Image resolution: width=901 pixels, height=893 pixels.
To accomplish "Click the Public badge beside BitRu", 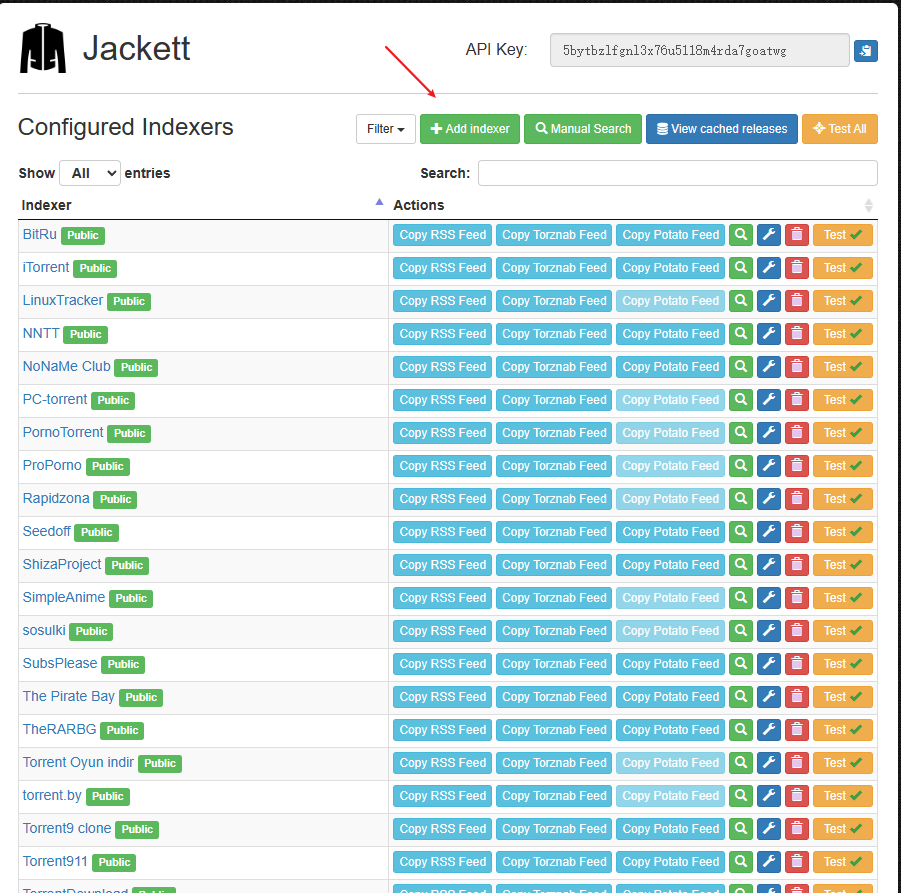I will [83, 235].
